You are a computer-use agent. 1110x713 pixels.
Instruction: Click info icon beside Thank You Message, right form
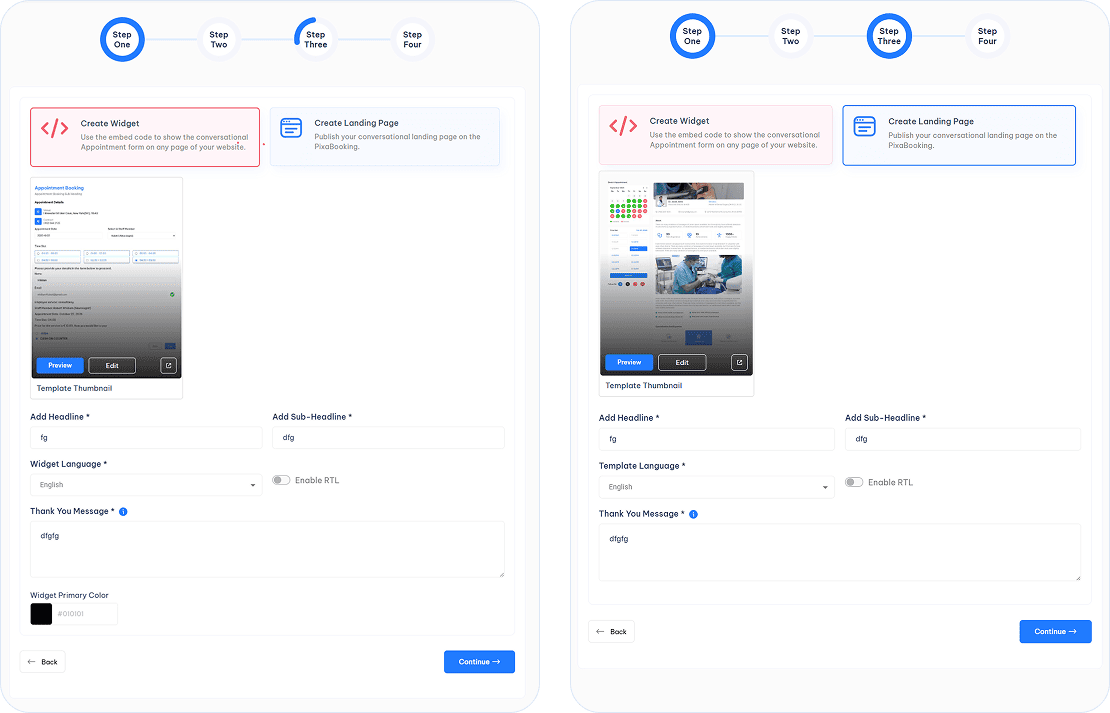pyautogui.click(x=693, y=514)
